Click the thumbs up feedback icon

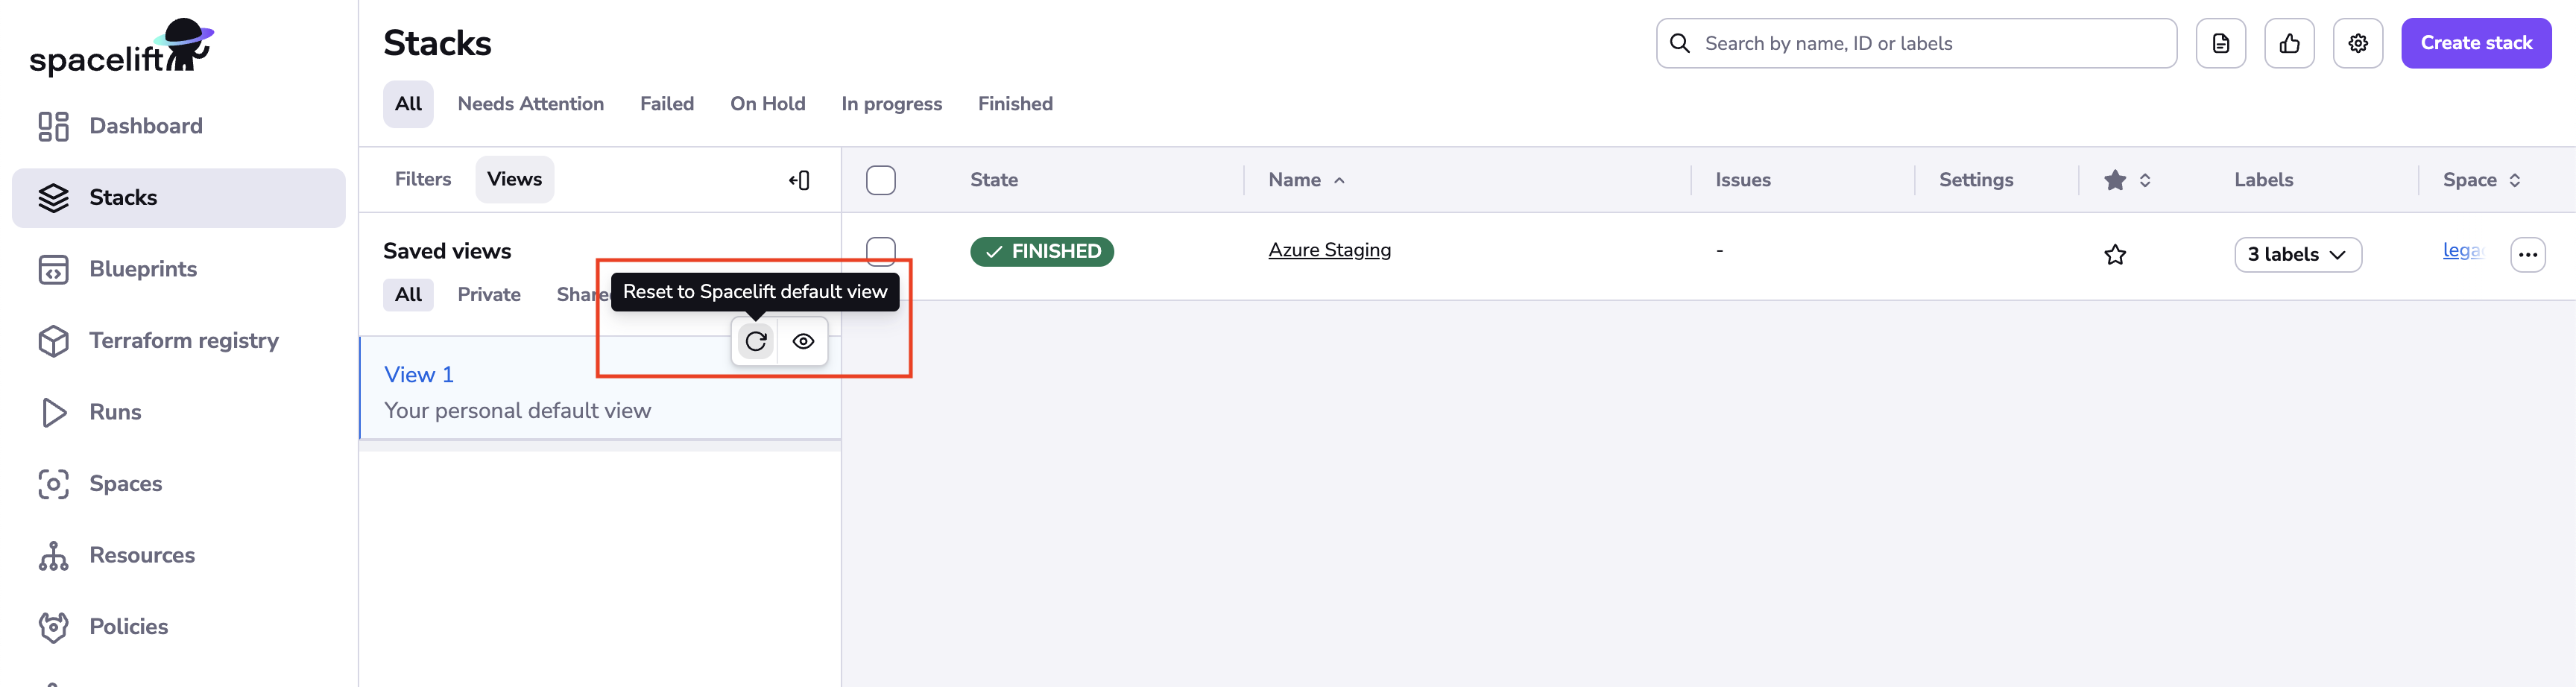tap(2289, 43)
